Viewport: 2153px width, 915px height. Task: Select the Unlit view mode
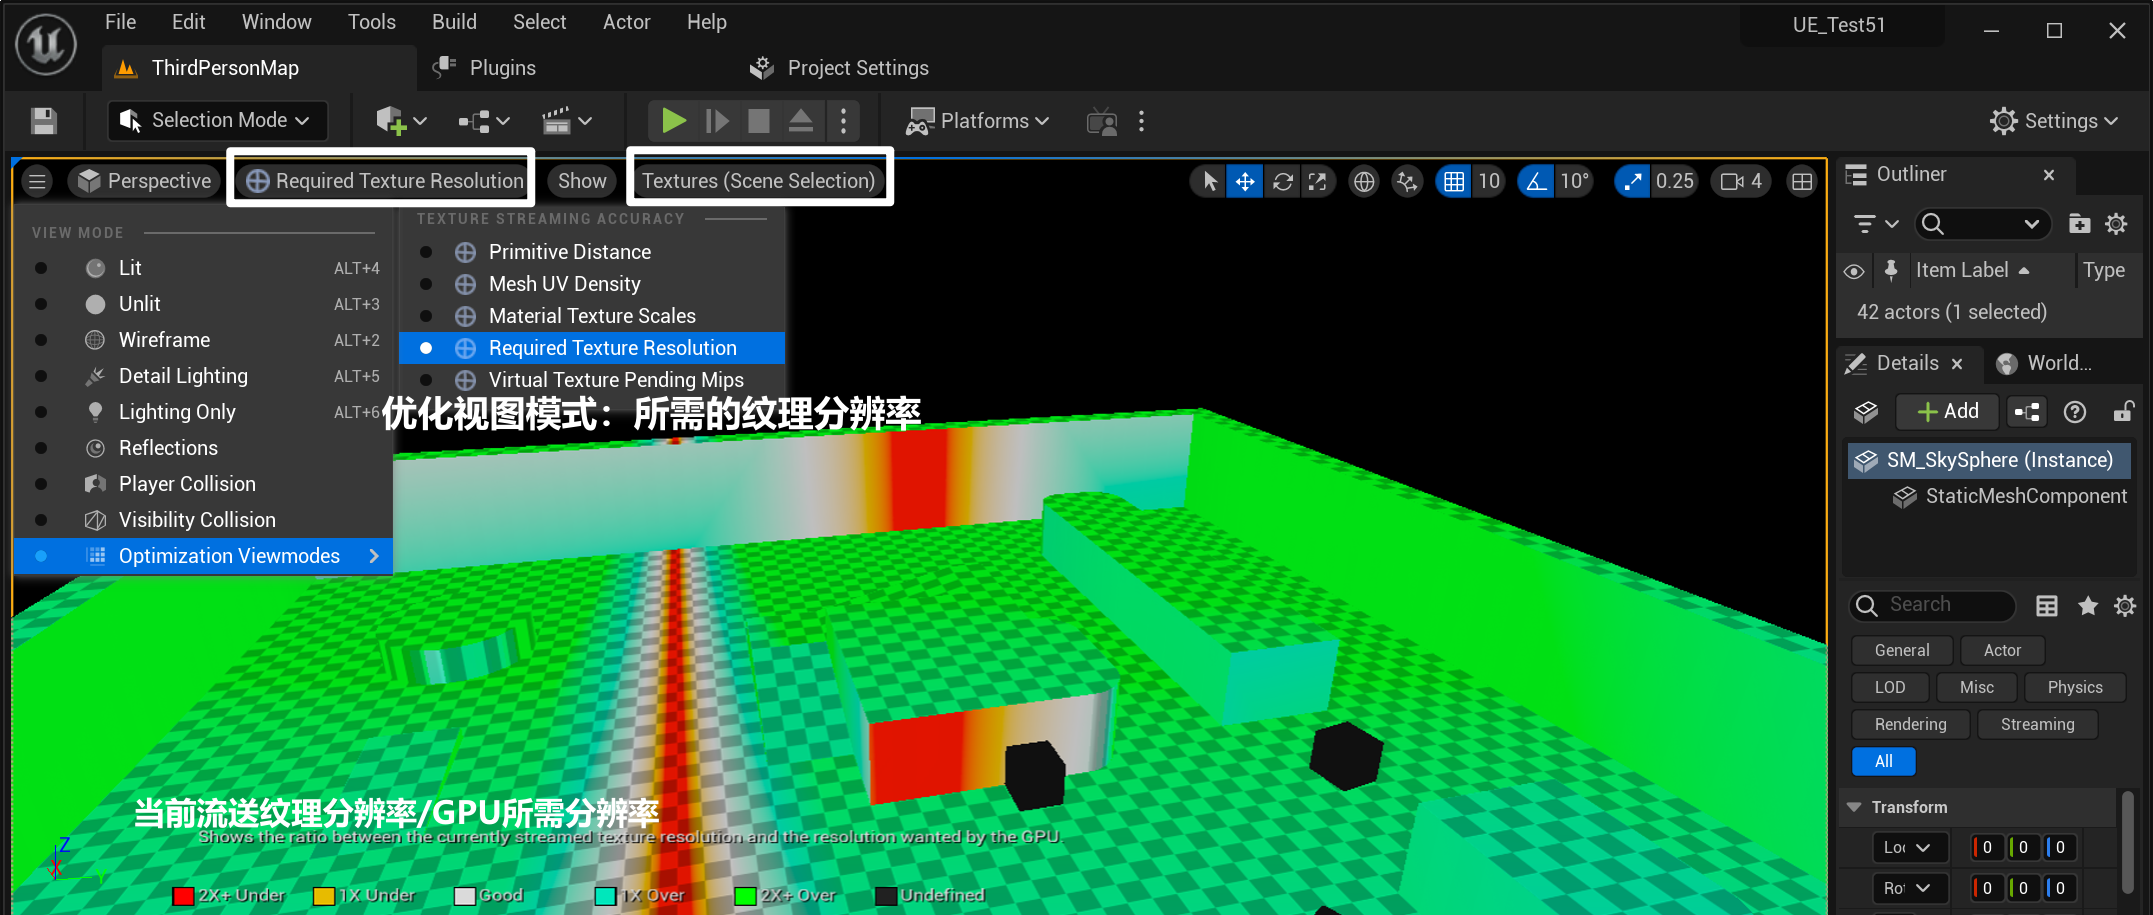(204, 304)
